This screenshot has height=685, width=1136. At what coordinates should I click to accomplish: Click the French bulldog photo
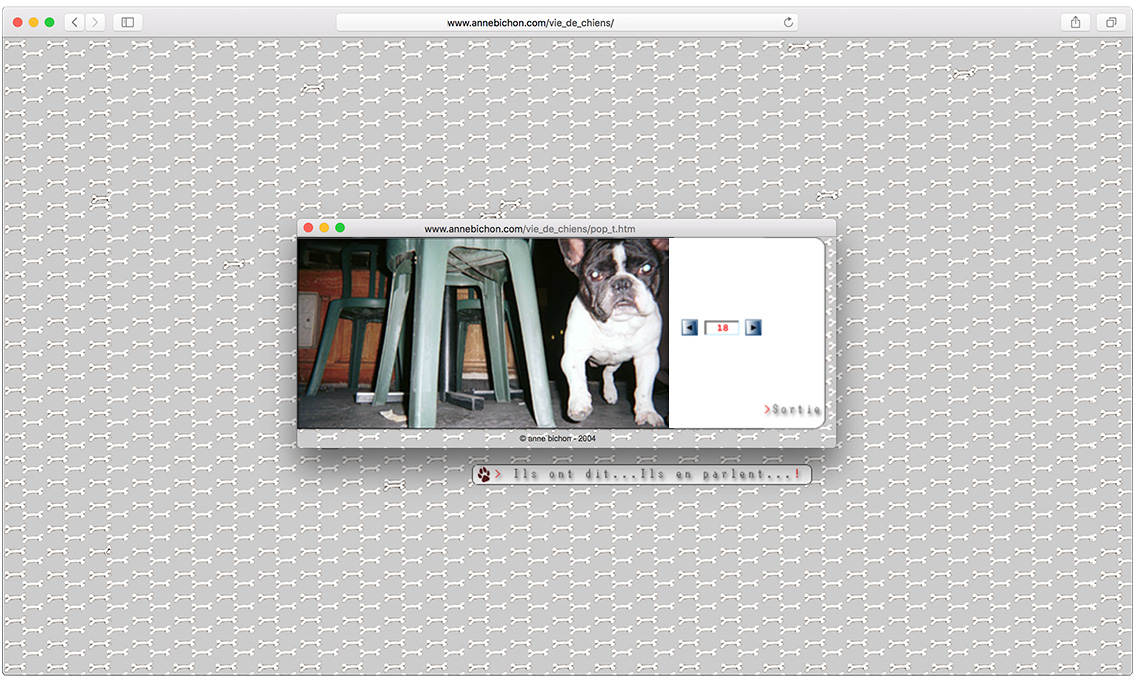483,333
